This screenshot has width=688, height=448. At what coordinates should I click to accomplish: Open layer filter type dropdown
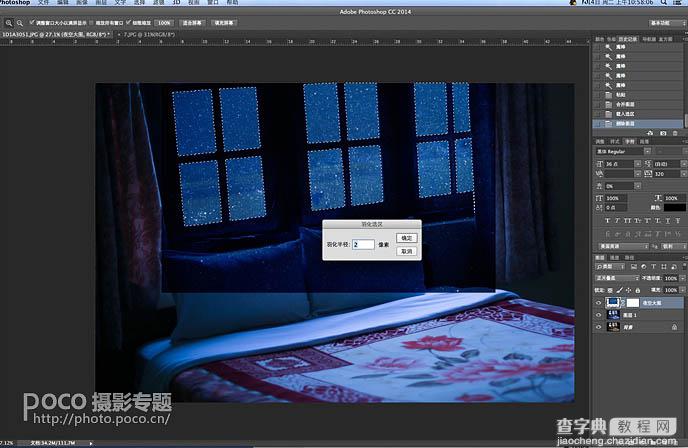click(x=610, y=266)
